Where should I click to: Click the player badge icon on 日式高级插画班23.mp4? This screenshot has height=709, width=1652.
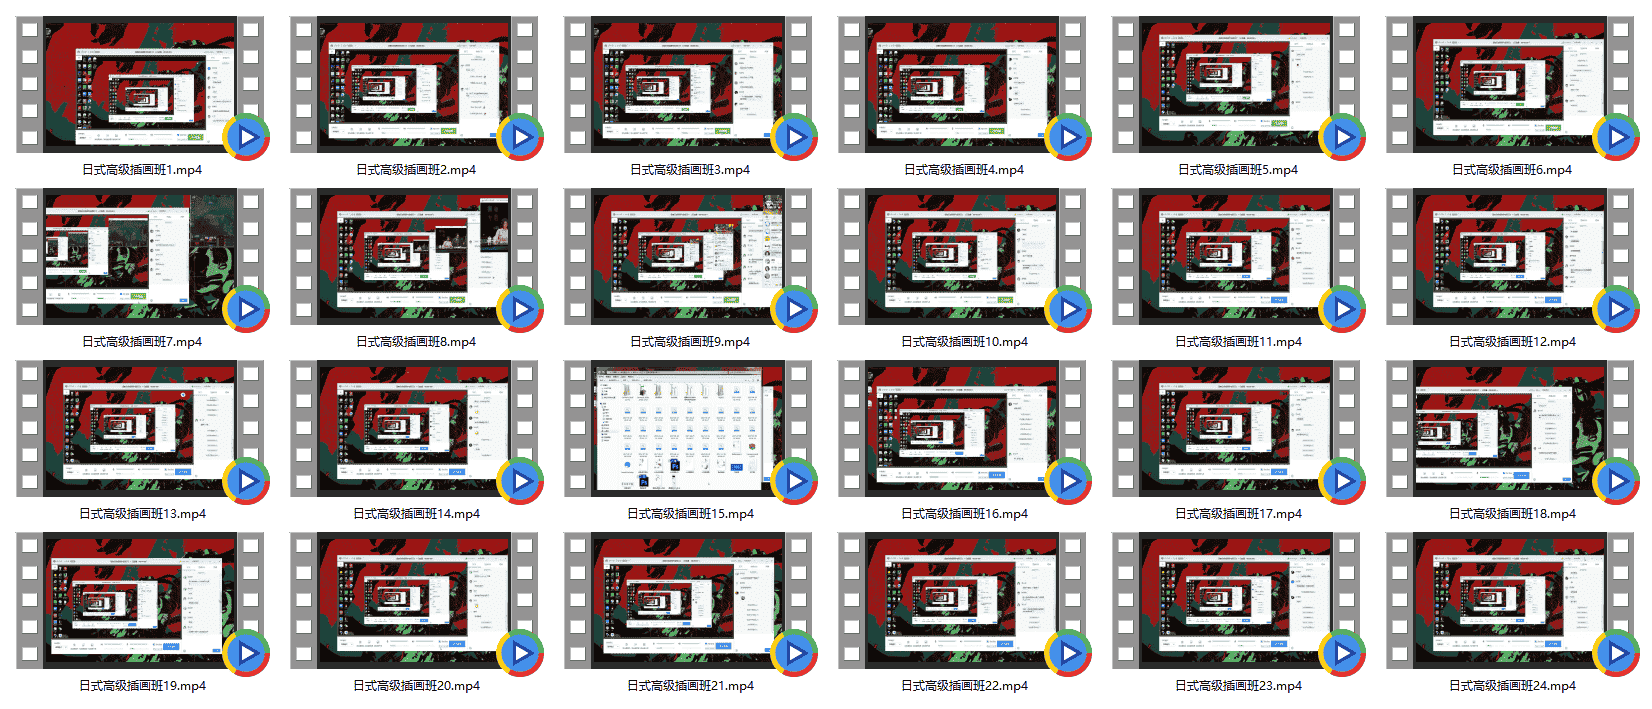coord(1342,653)
